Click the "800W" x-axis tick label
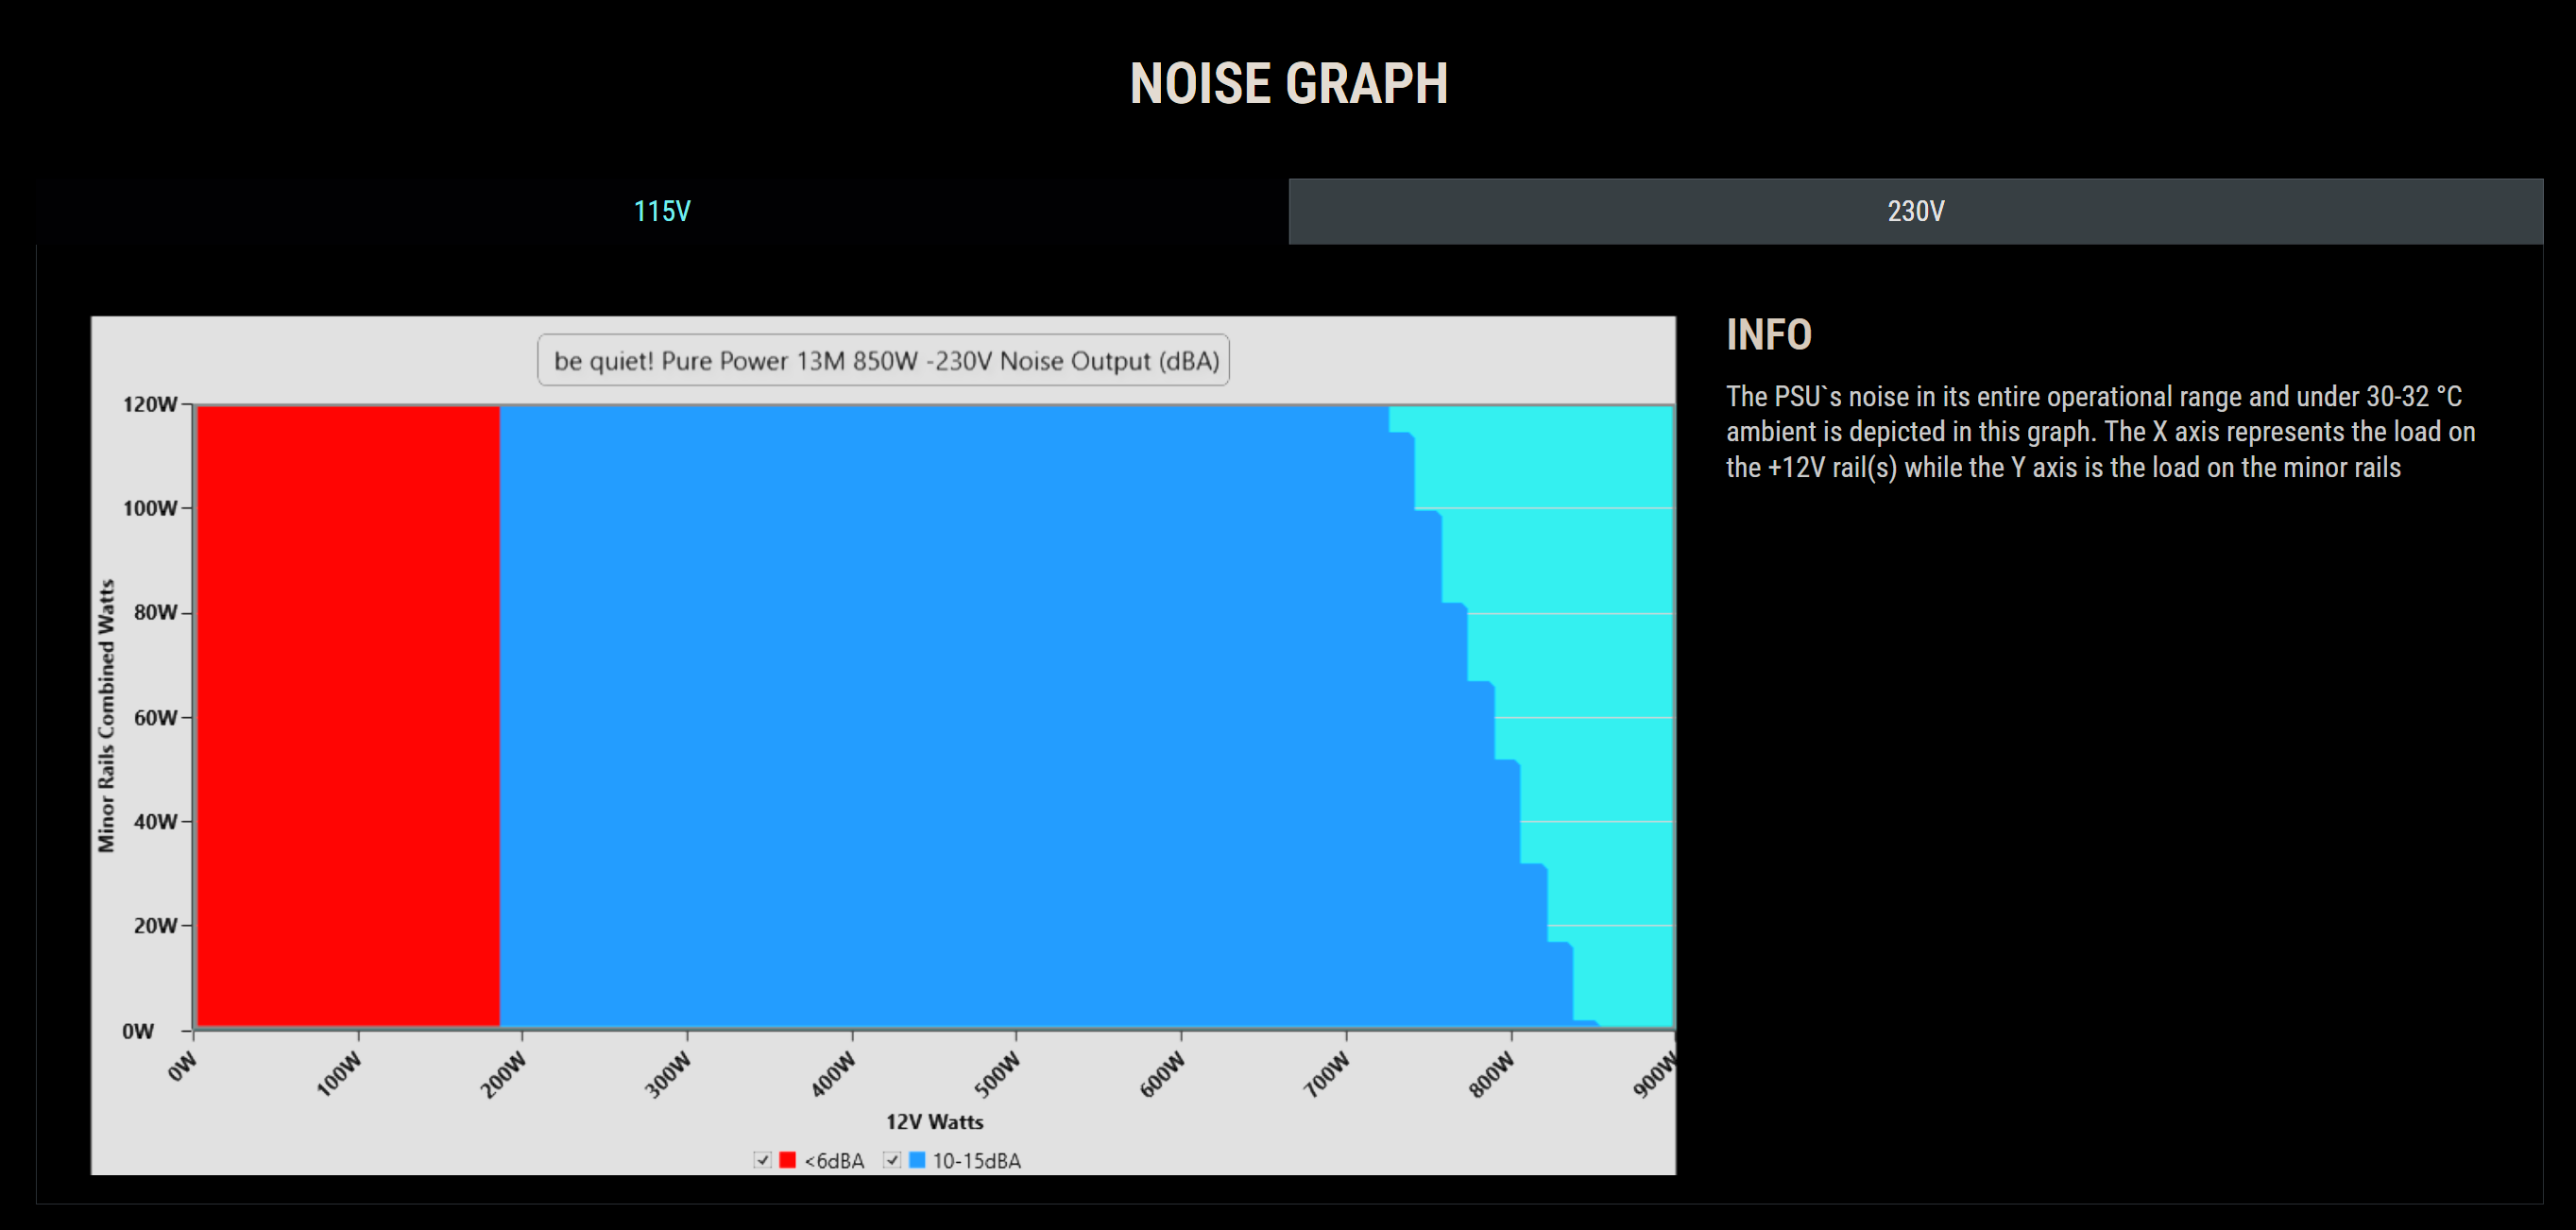The width and height of the screenshot is (2576, 1230). coord(1491,1075)
